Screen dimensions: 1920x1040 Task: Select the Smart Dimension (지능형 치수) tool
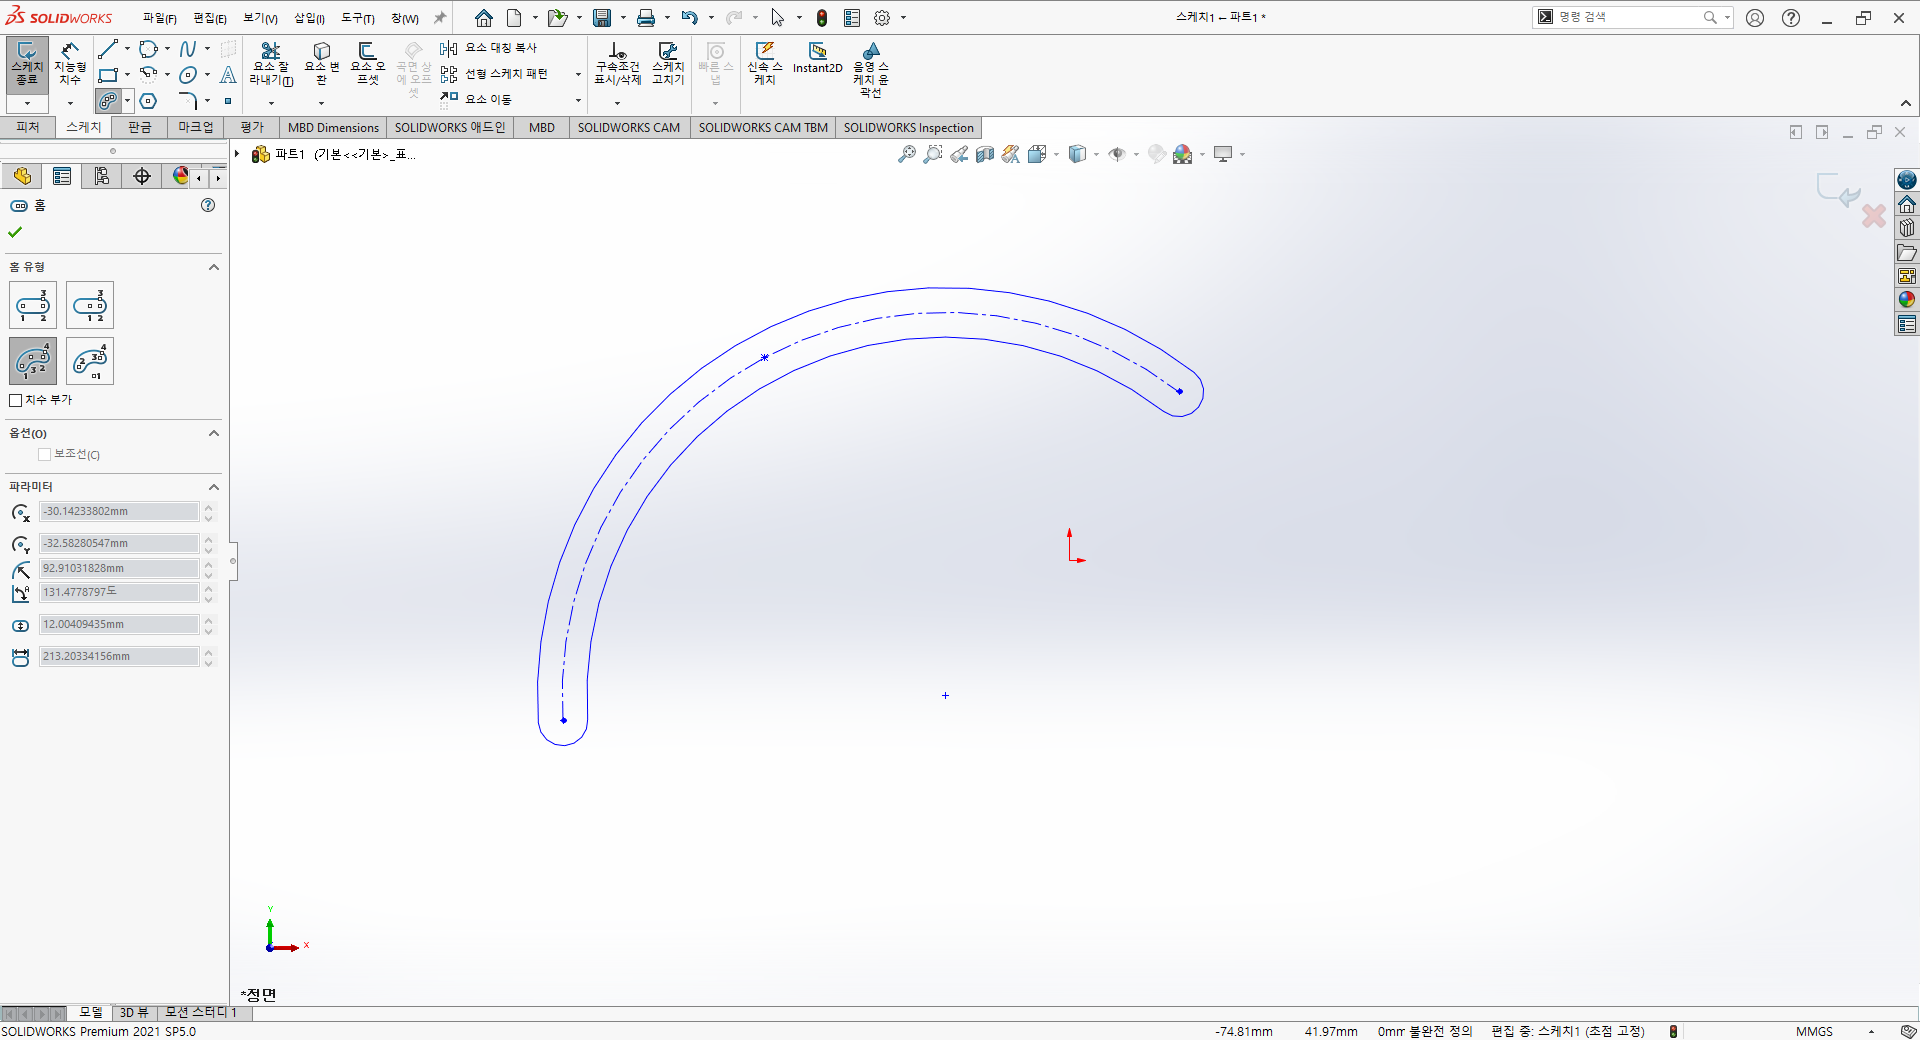(70, 64)
